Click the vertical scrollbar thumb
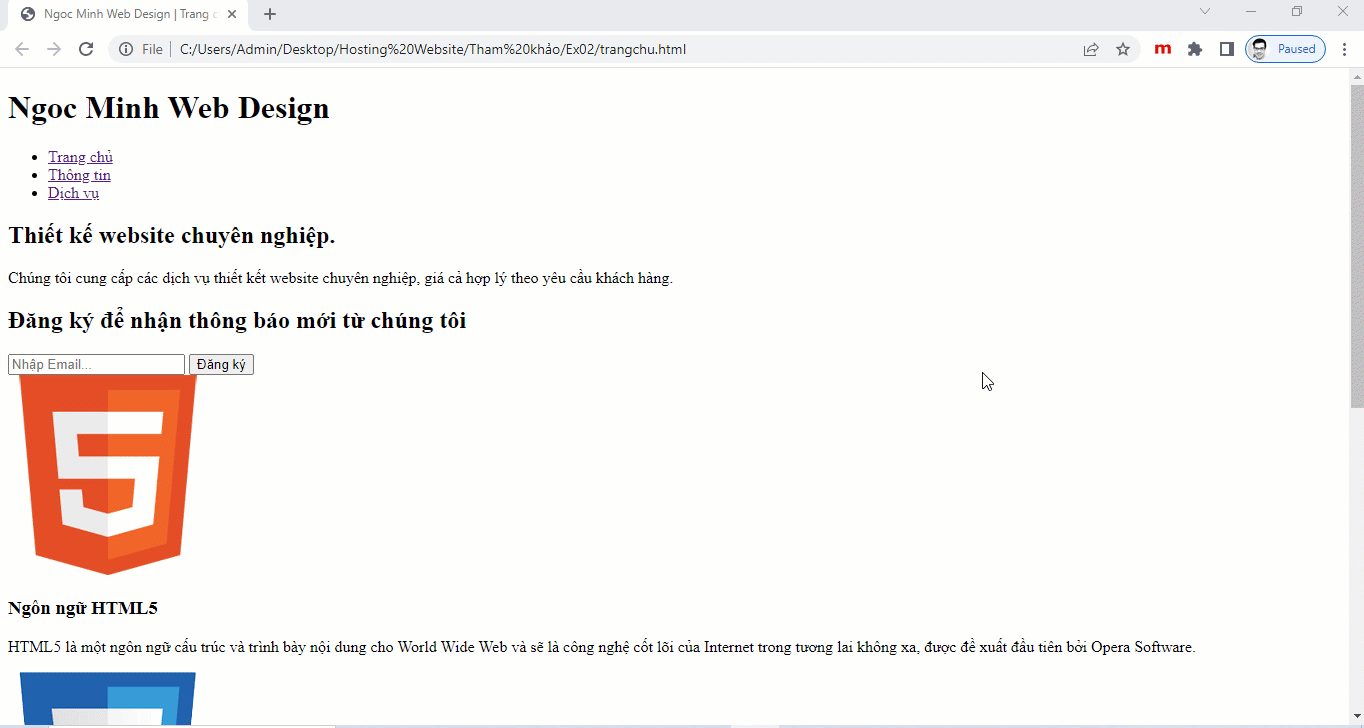 click(x=1356, y=246)
